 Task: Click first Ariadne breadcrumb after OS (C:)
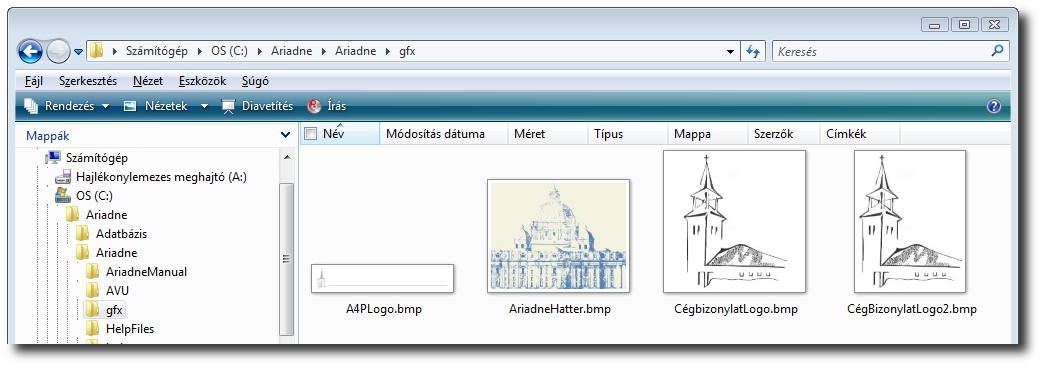click(291, 51)
